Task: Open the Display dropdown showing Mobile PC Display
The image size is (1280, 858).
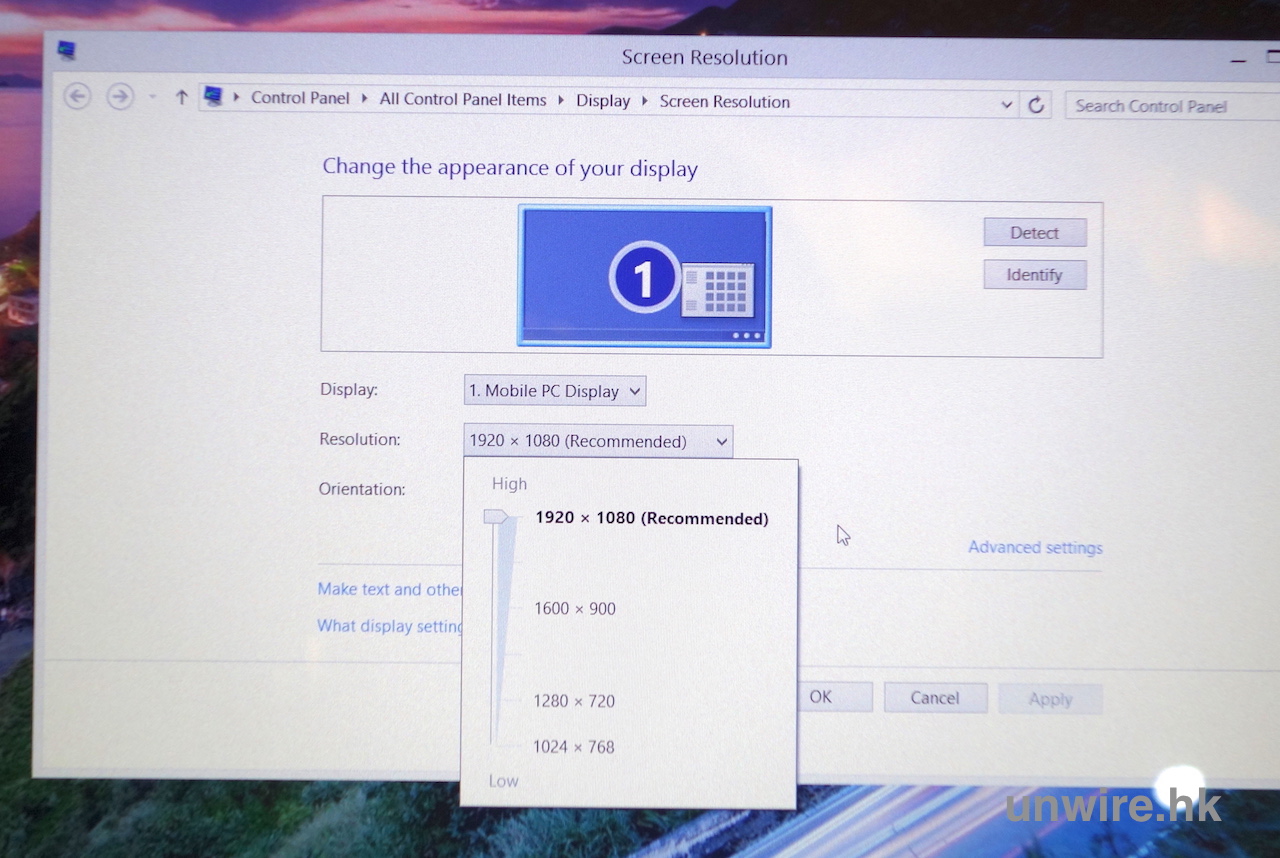Action: coord(555,391)
